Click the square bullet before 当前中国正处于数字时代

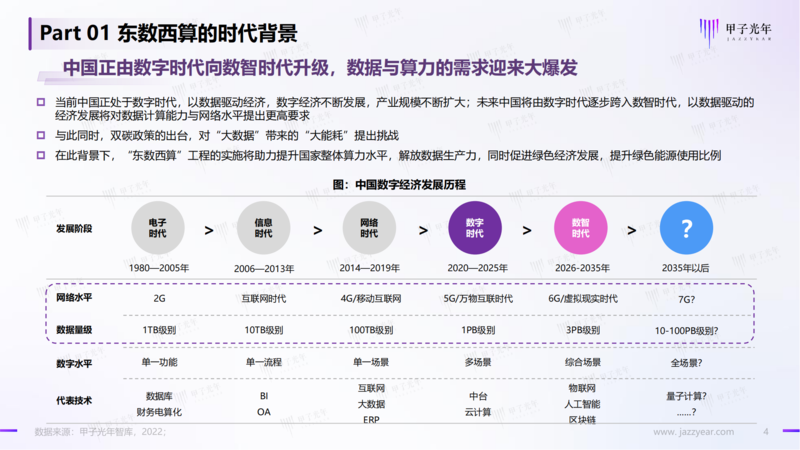pos(41,102)
